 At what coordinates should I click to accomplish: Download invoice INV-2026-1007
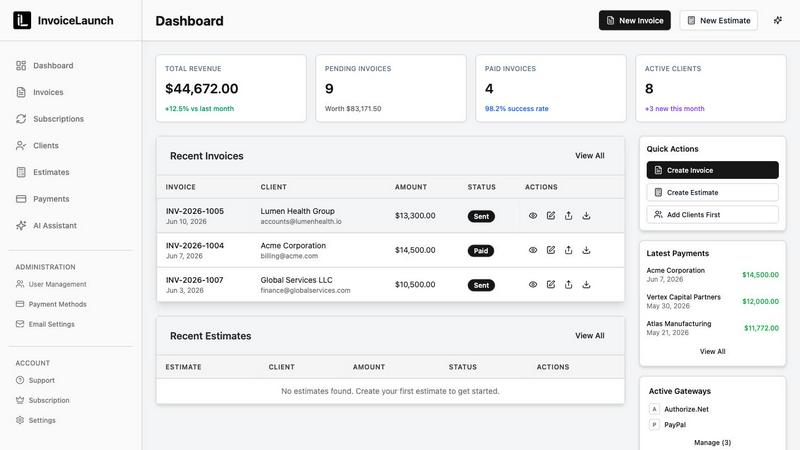click(586, 285)
